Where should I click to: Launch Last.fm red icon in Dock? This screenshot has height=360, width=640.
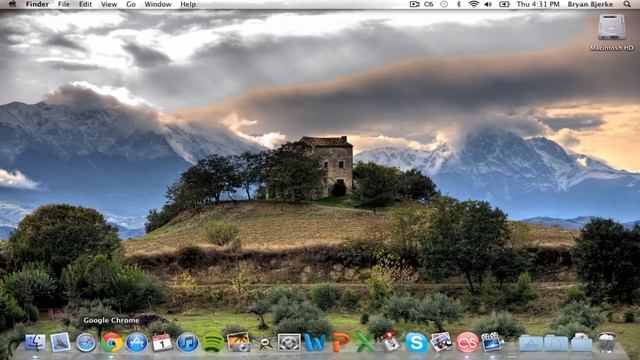(467, 342)
